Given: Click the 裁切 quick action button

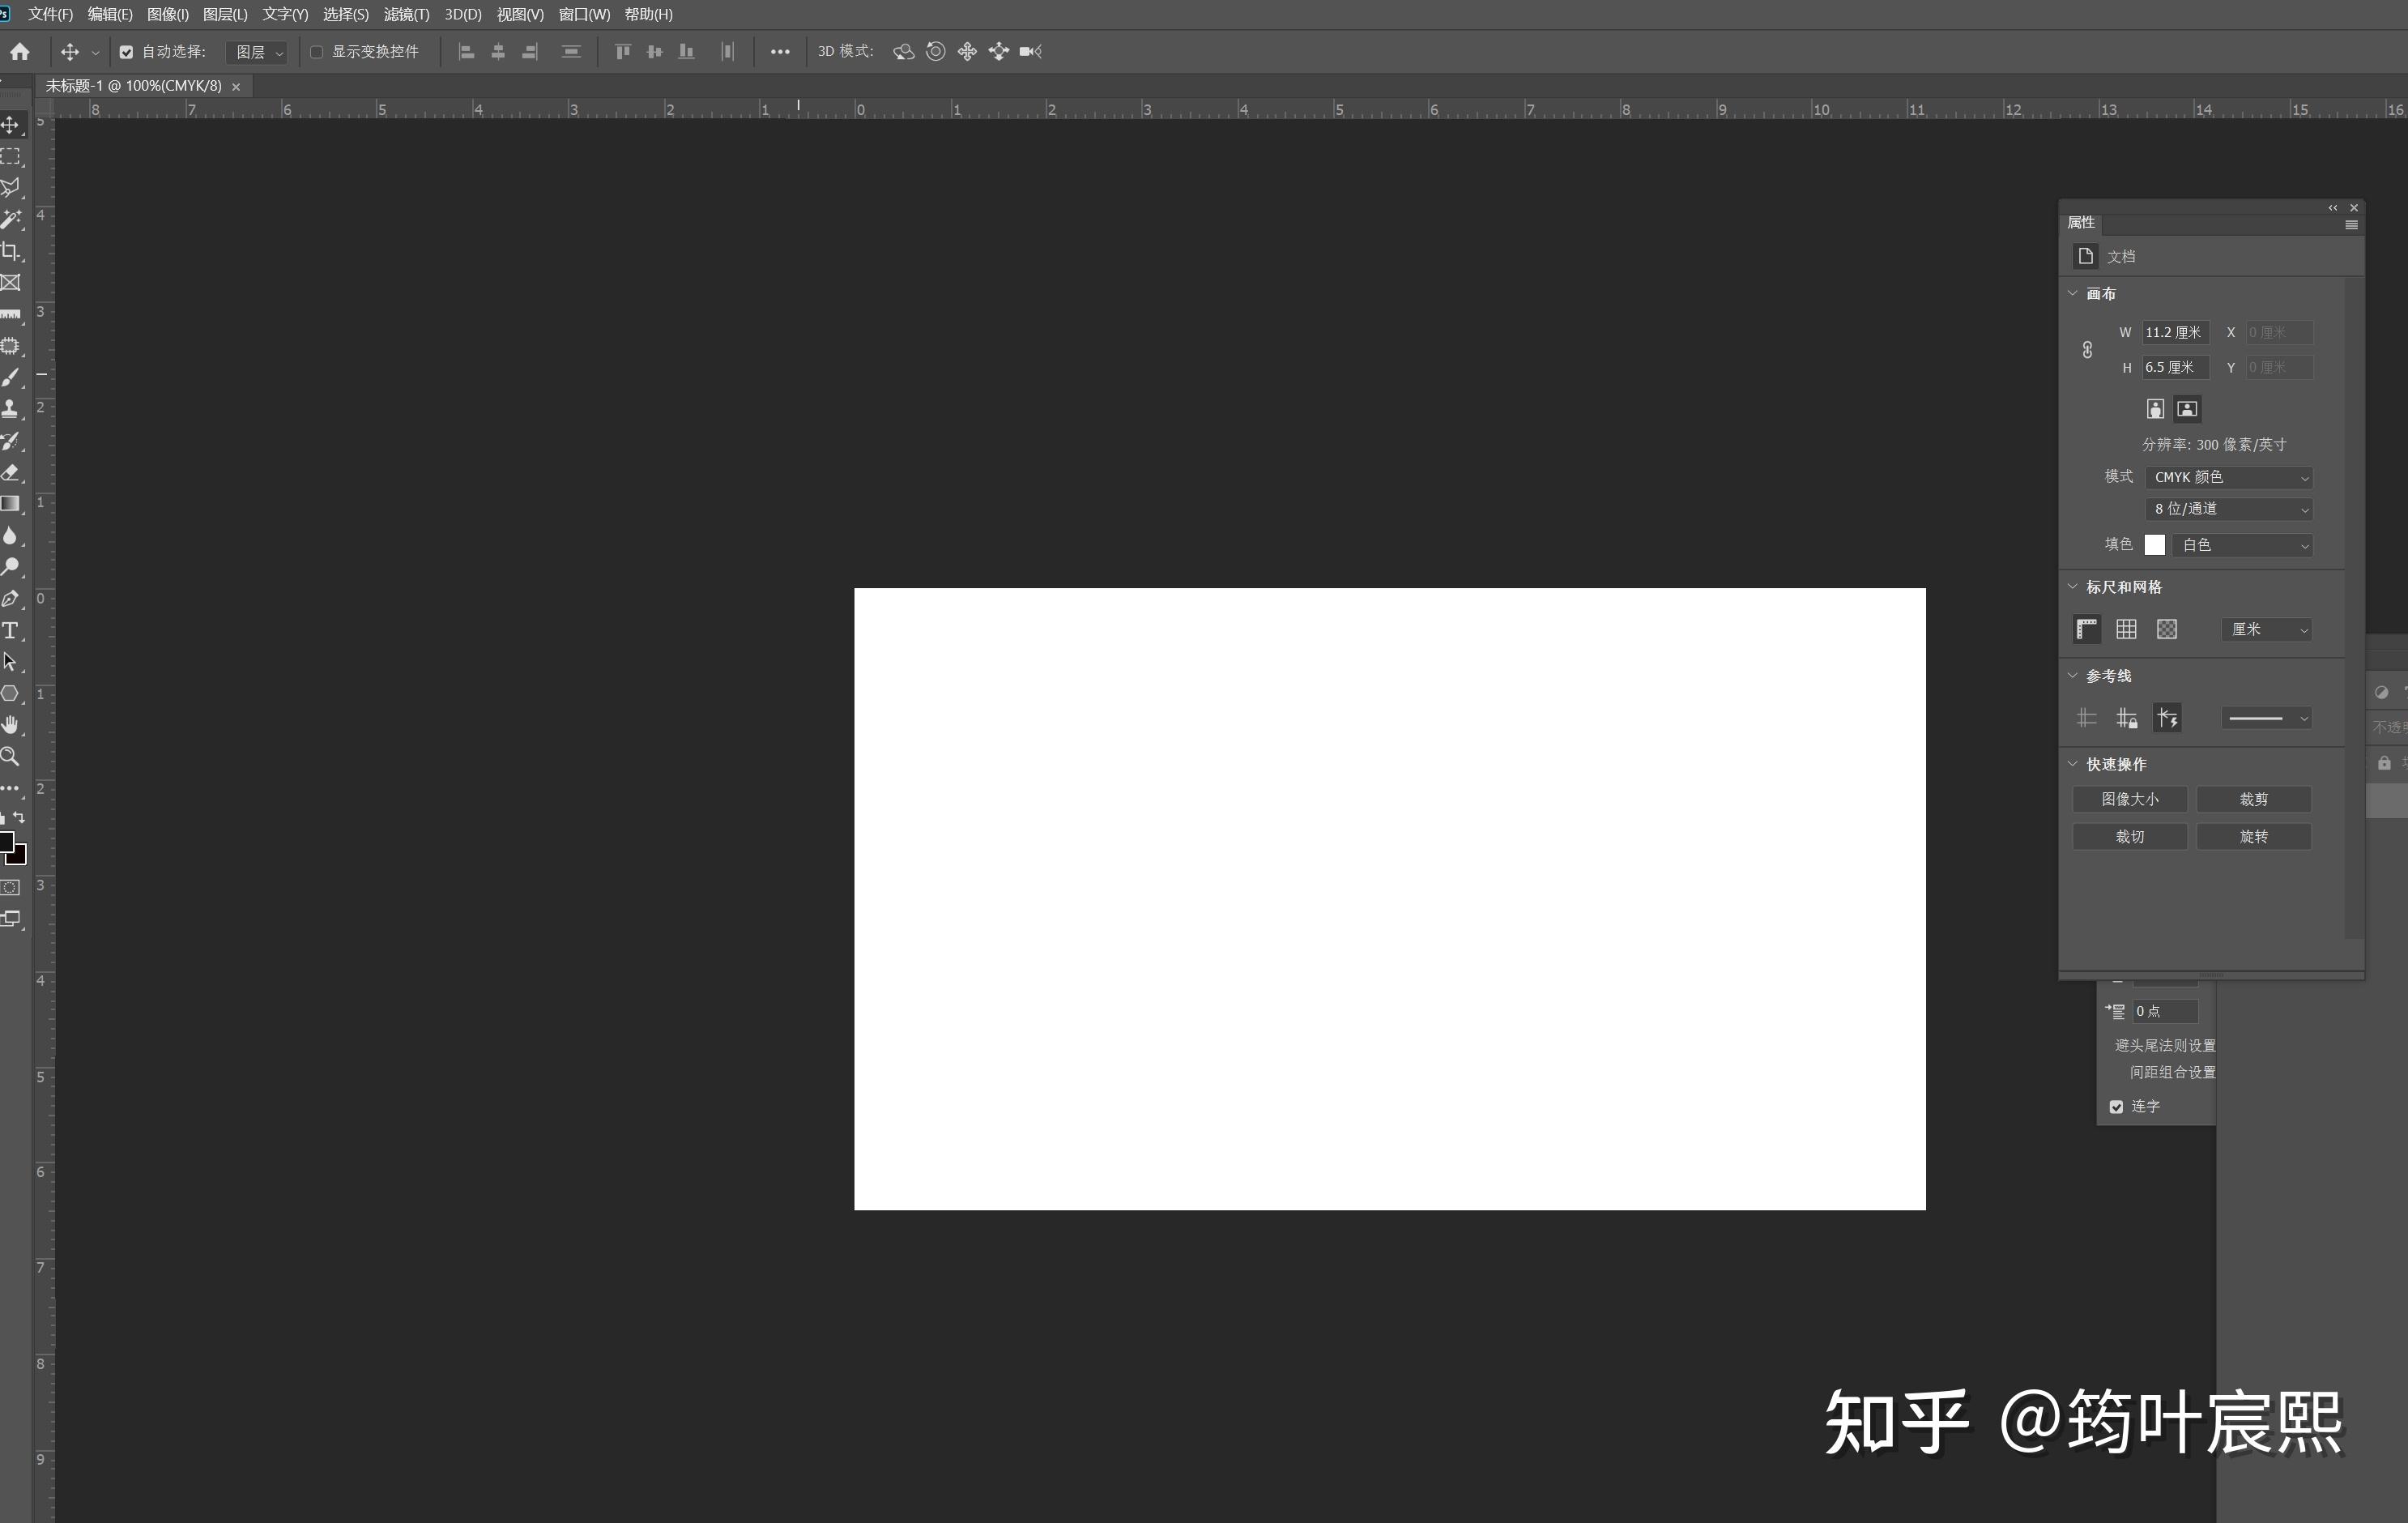Looking at the screenshot, I should point(2130,836).
